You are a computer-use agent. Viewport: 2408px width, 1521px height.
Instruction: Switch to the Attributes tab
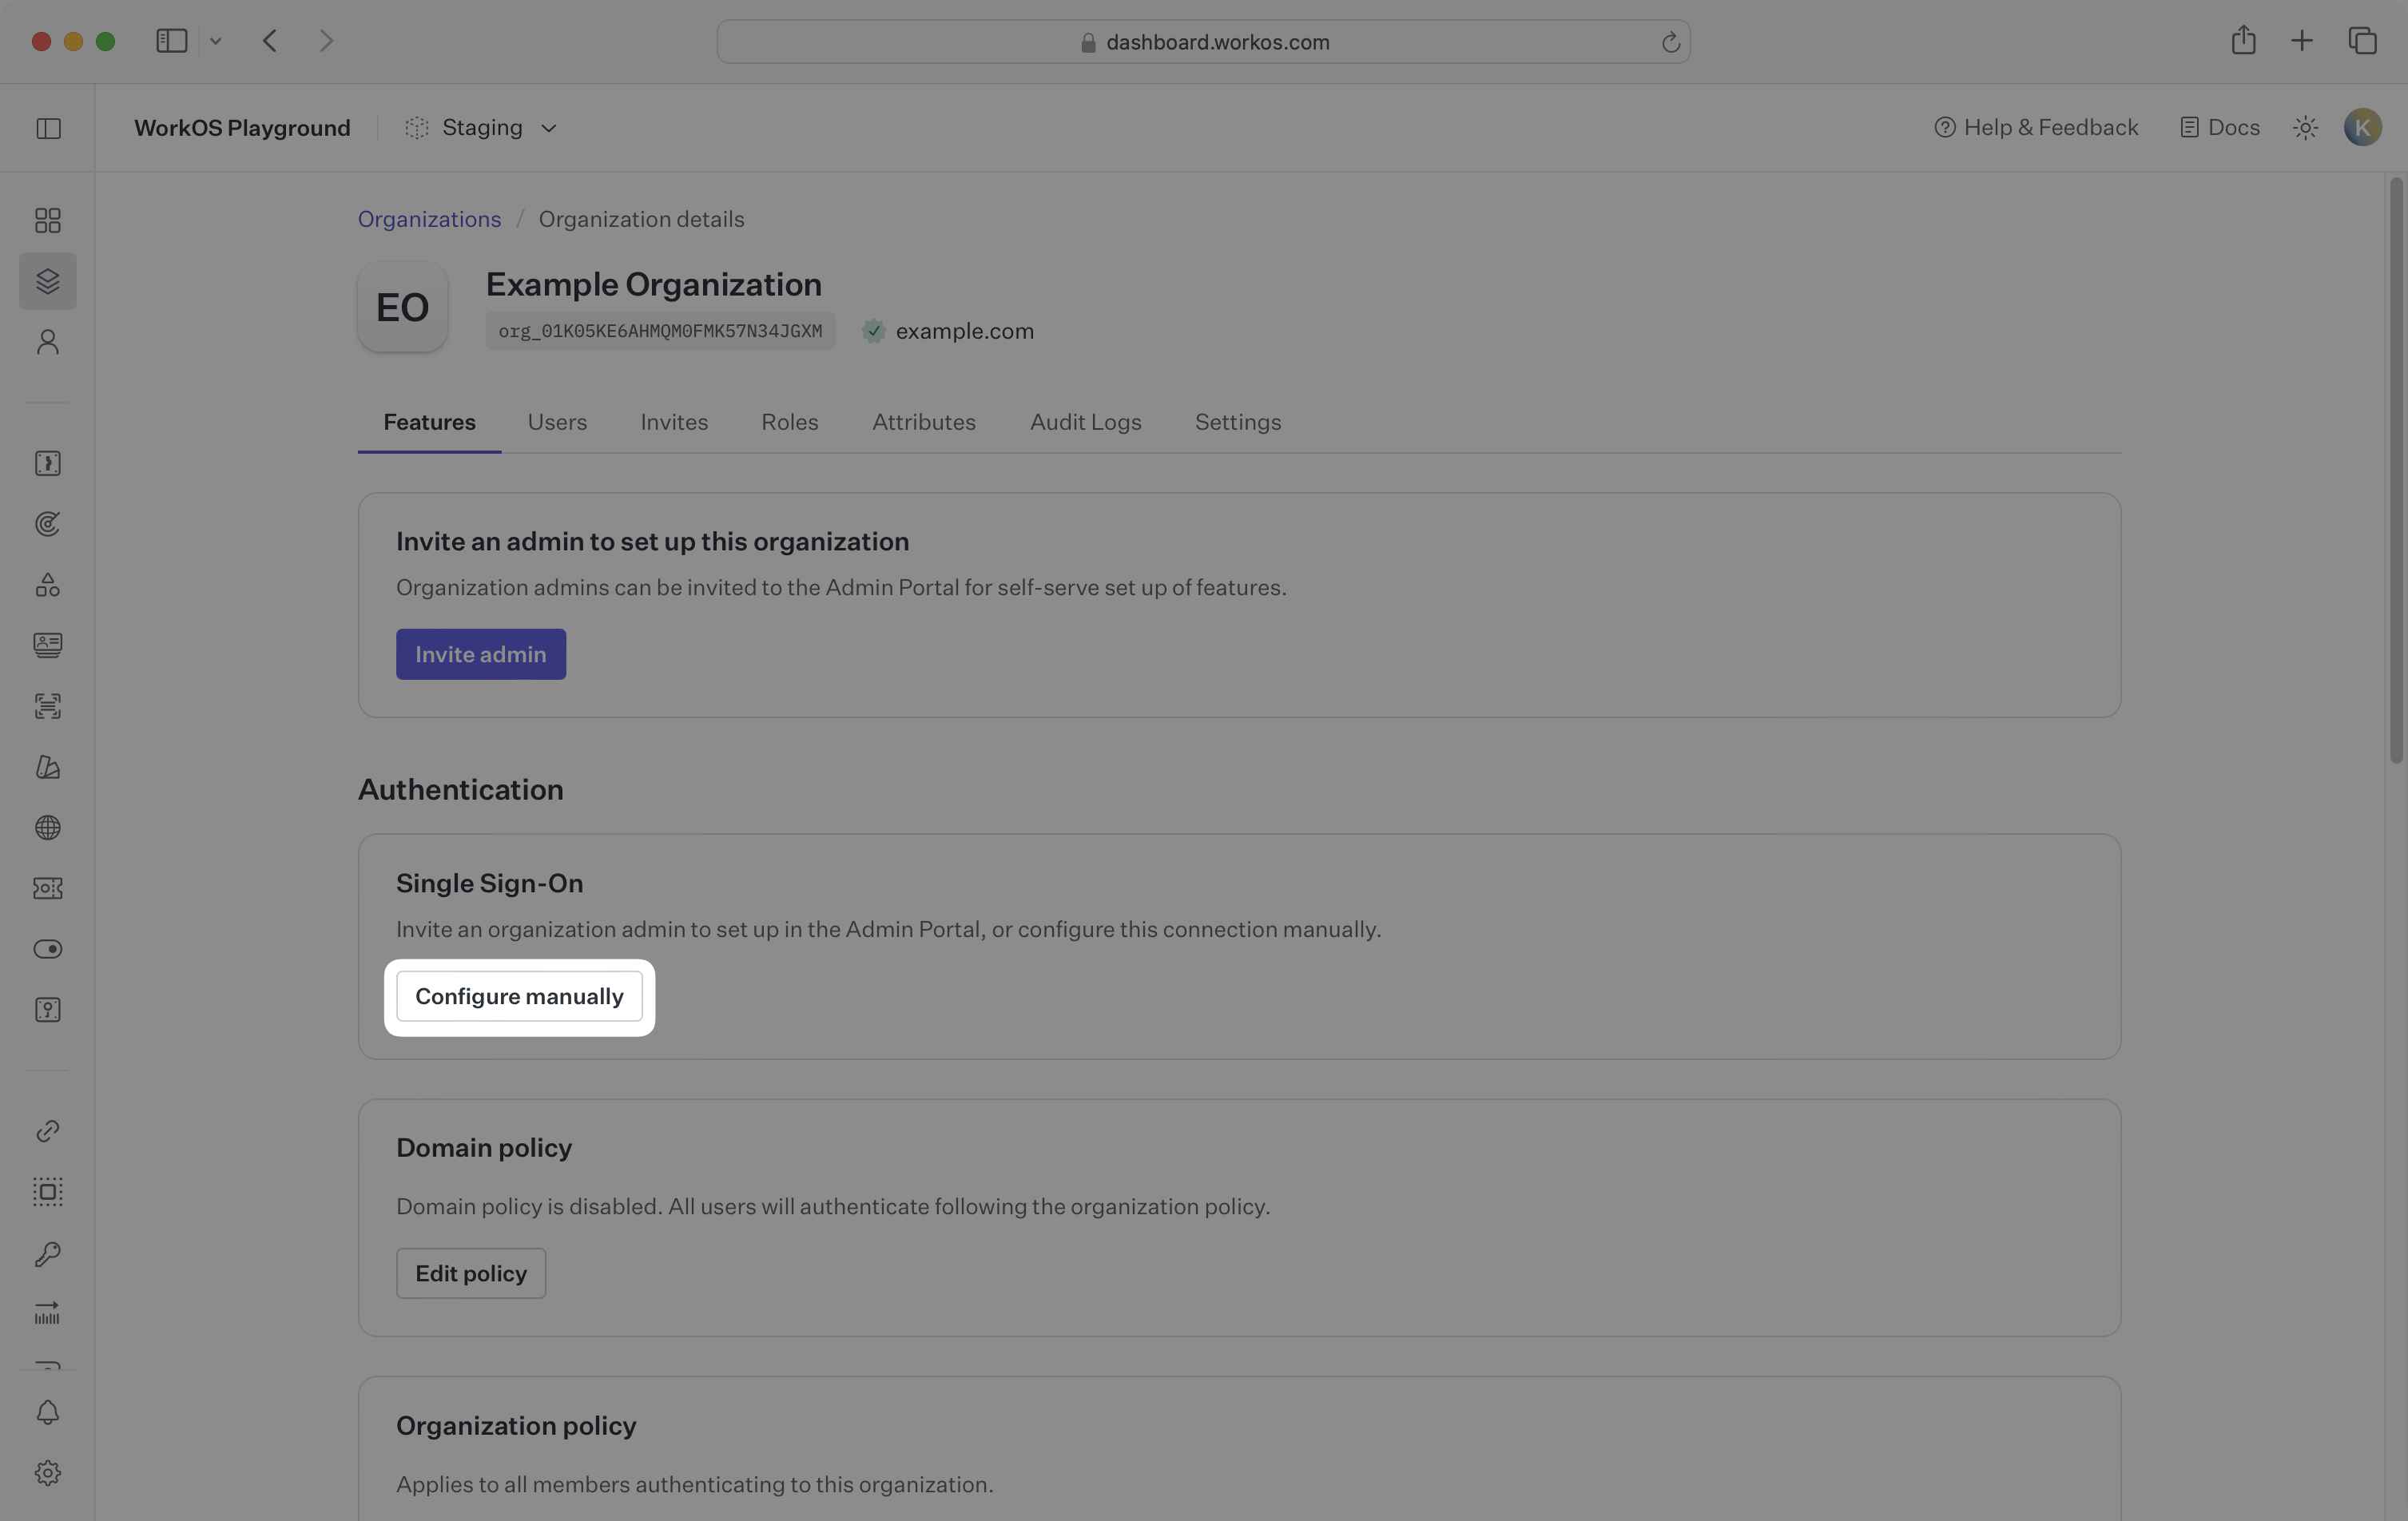(923, 421)
